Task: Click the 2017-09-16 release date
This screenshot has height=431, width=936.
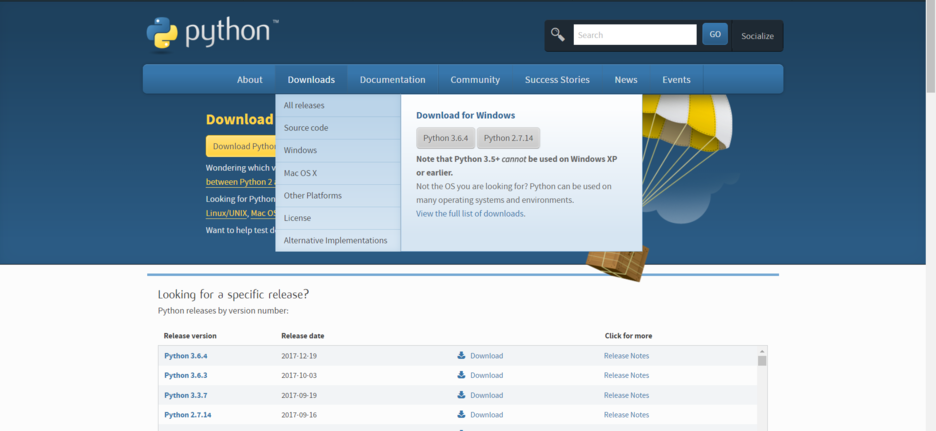Action: (x=299, y=415)
